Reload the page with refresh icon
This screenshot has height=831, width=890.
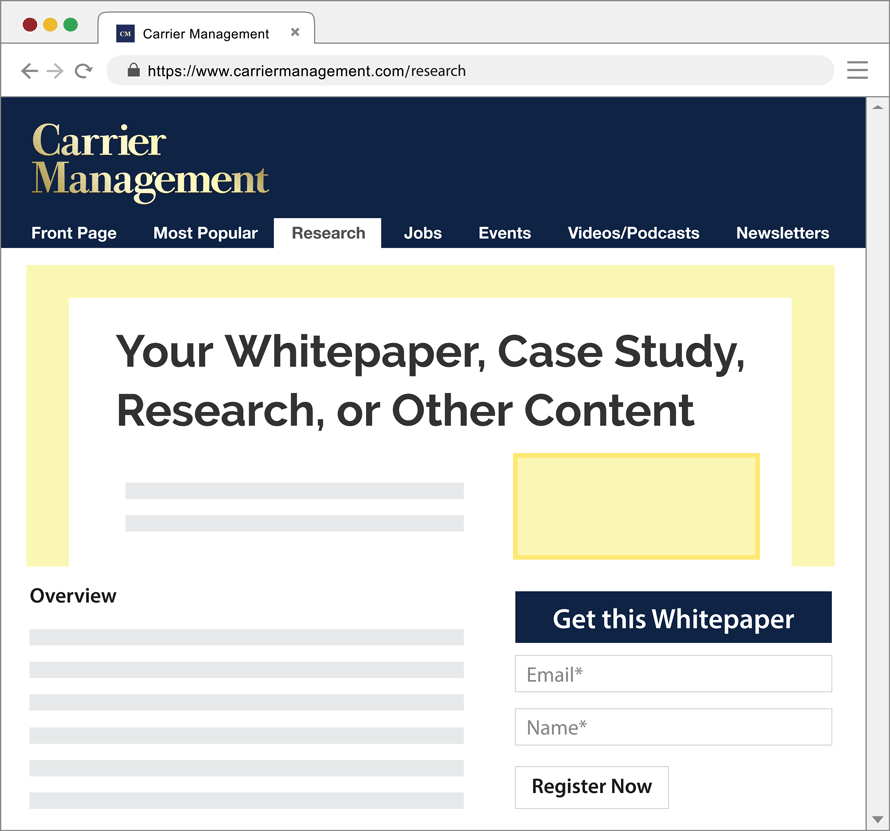pyautogui.click(x=84, y=71)
